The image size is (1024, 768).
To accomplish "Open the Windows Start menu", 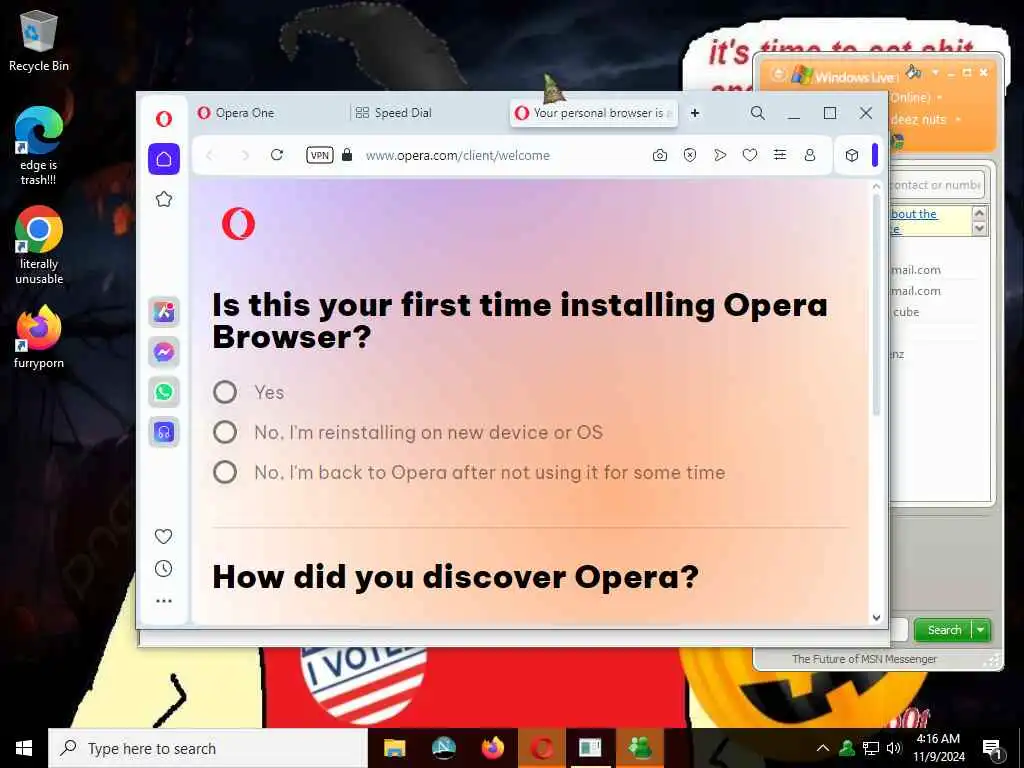I will point(24,748).
